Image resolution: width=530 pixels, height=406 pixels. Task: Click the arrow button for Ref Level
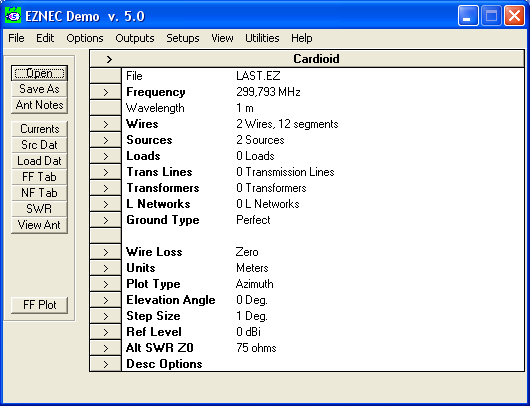pyautogui.click(x=106, y=332)
